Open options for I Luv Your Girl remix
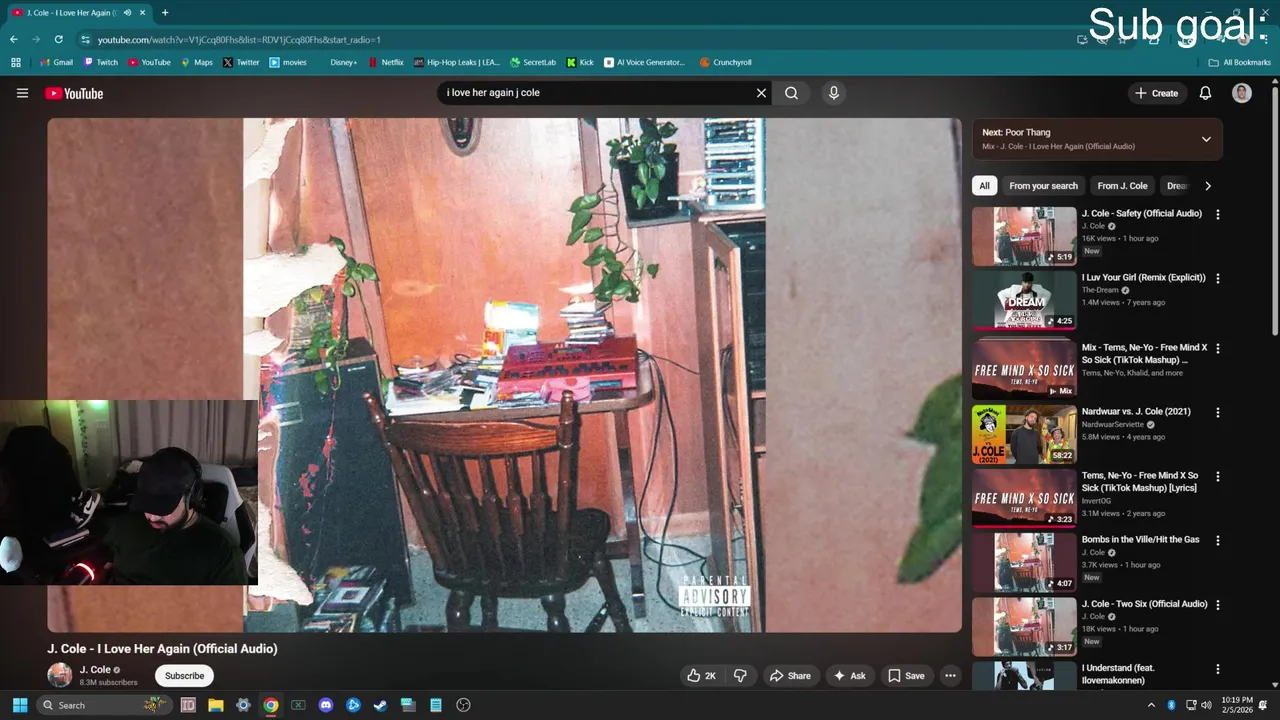 click(x=1217, y=278)
